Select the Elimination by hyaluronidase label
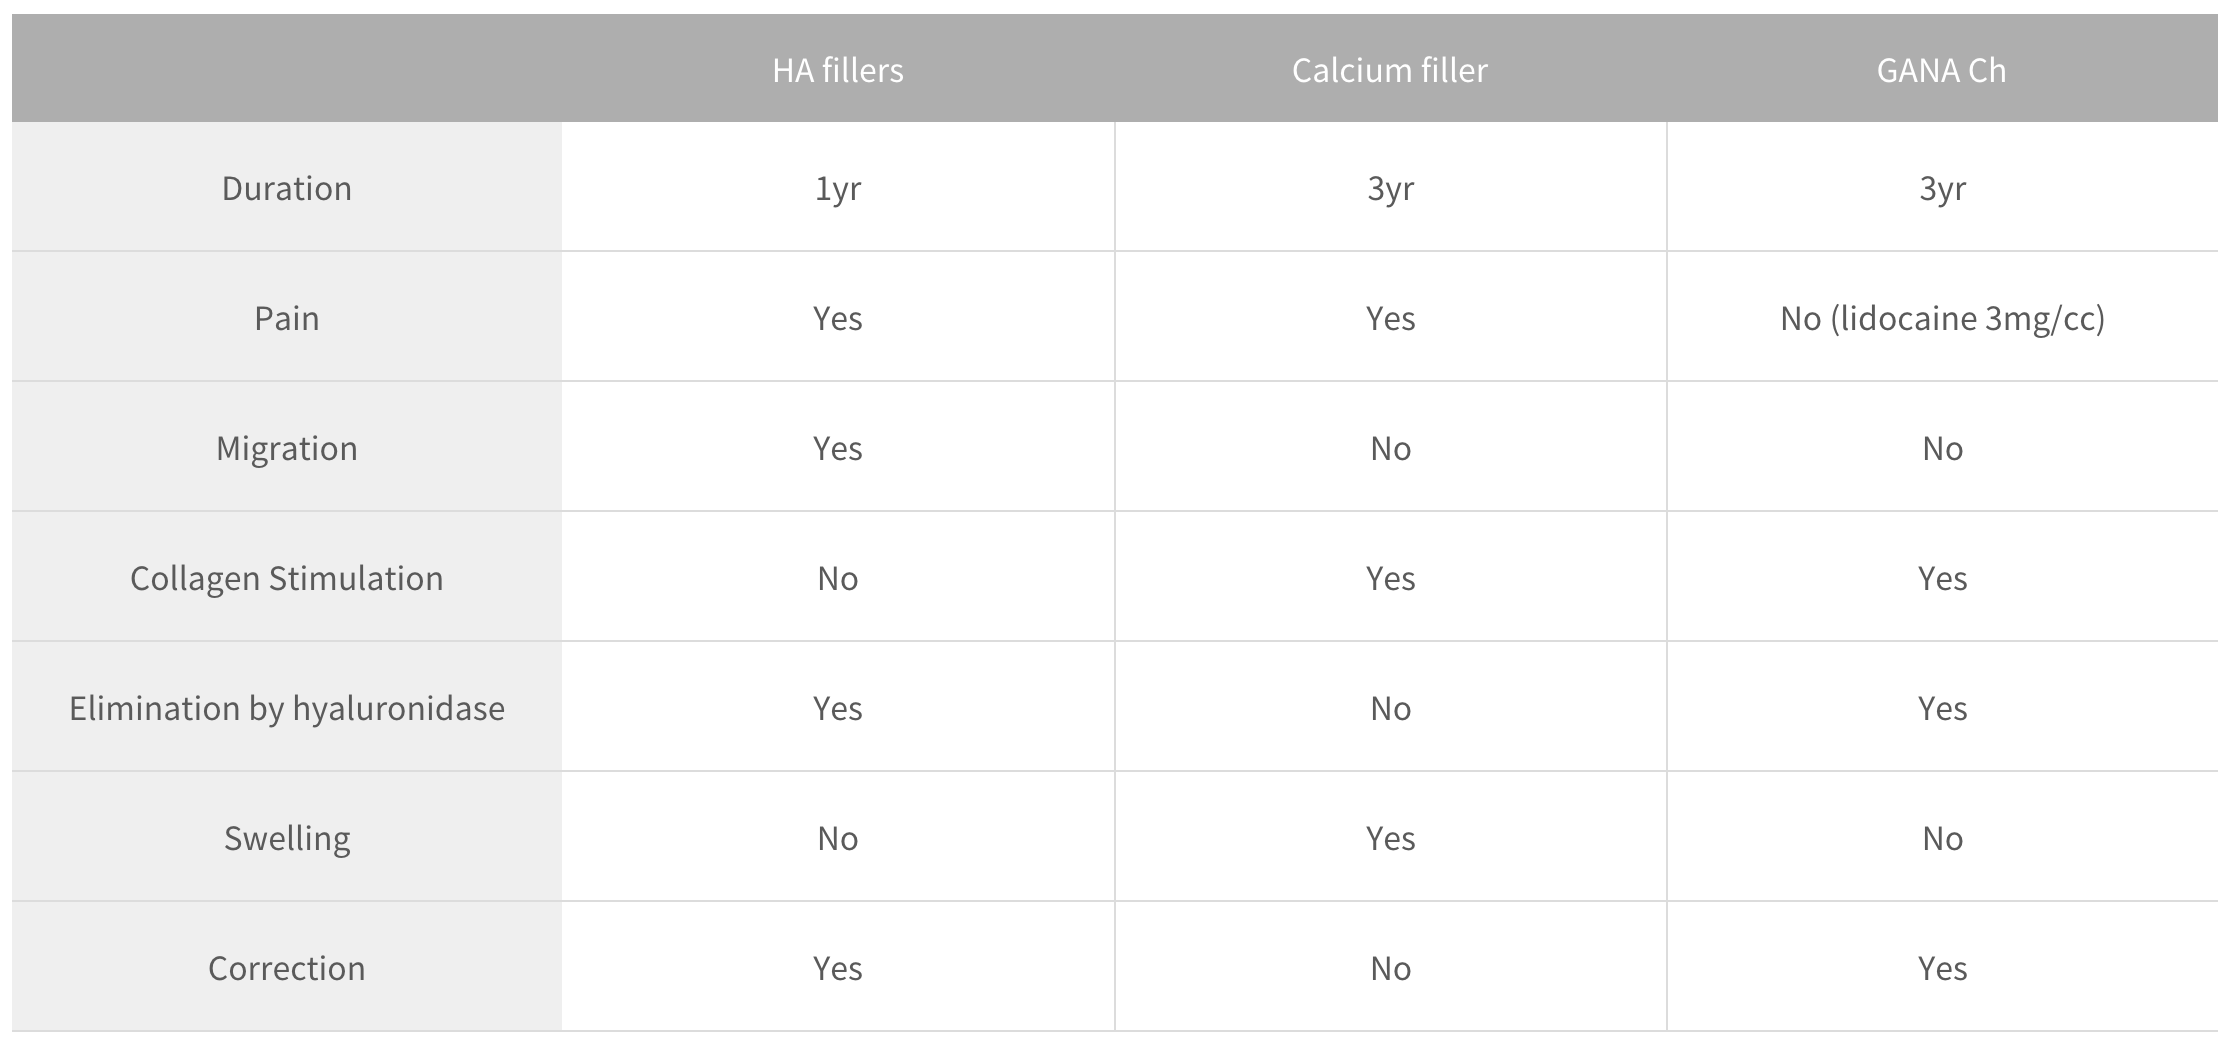The image size is (2234, 1050). click(287, 708)
